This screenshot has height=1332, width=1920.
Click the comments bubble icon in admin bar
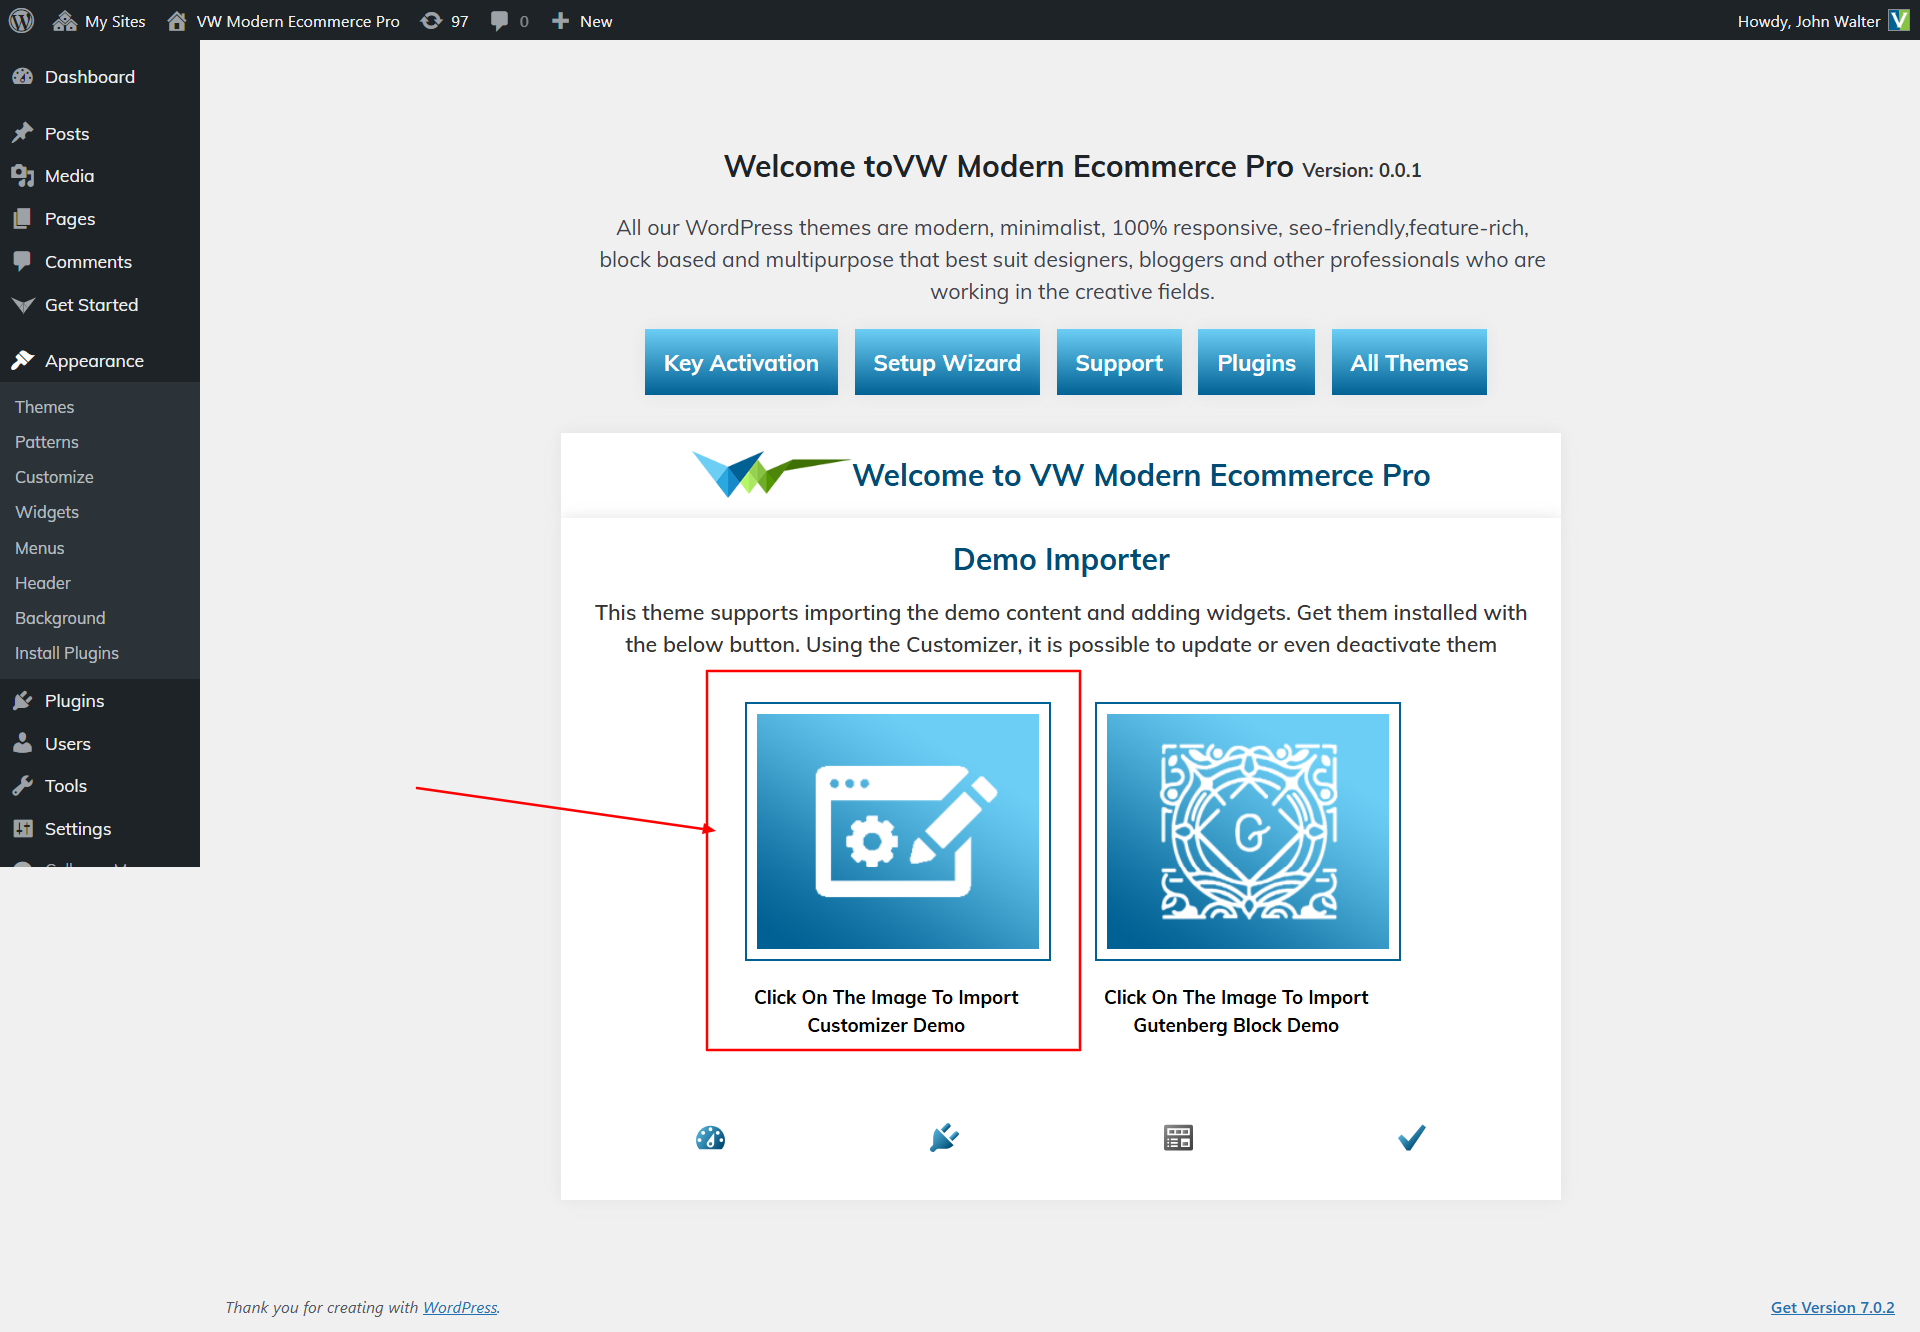click(x=500, y=21)
